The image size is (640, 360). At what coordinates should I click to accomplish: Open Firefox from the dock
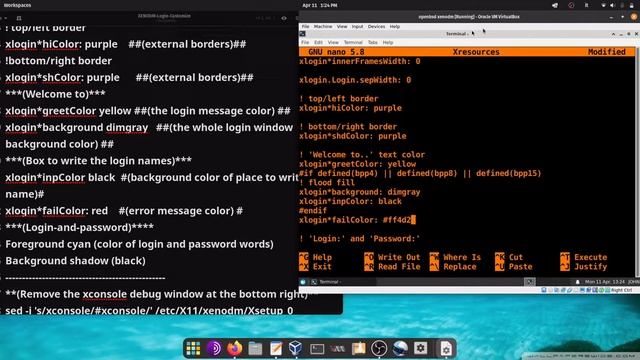234,349
